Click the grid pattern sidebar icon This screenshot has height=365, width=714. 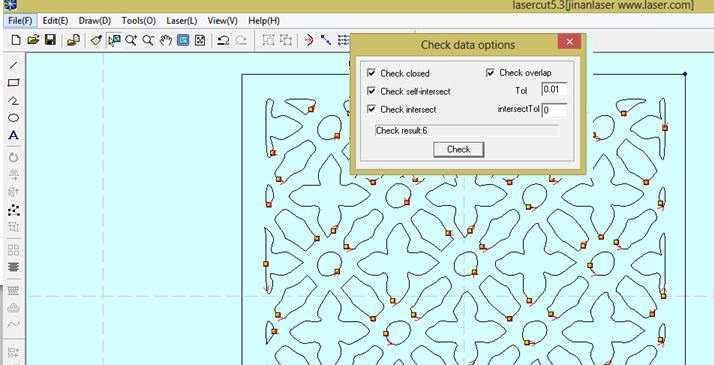pyautogui.click(x=14, y=290)
